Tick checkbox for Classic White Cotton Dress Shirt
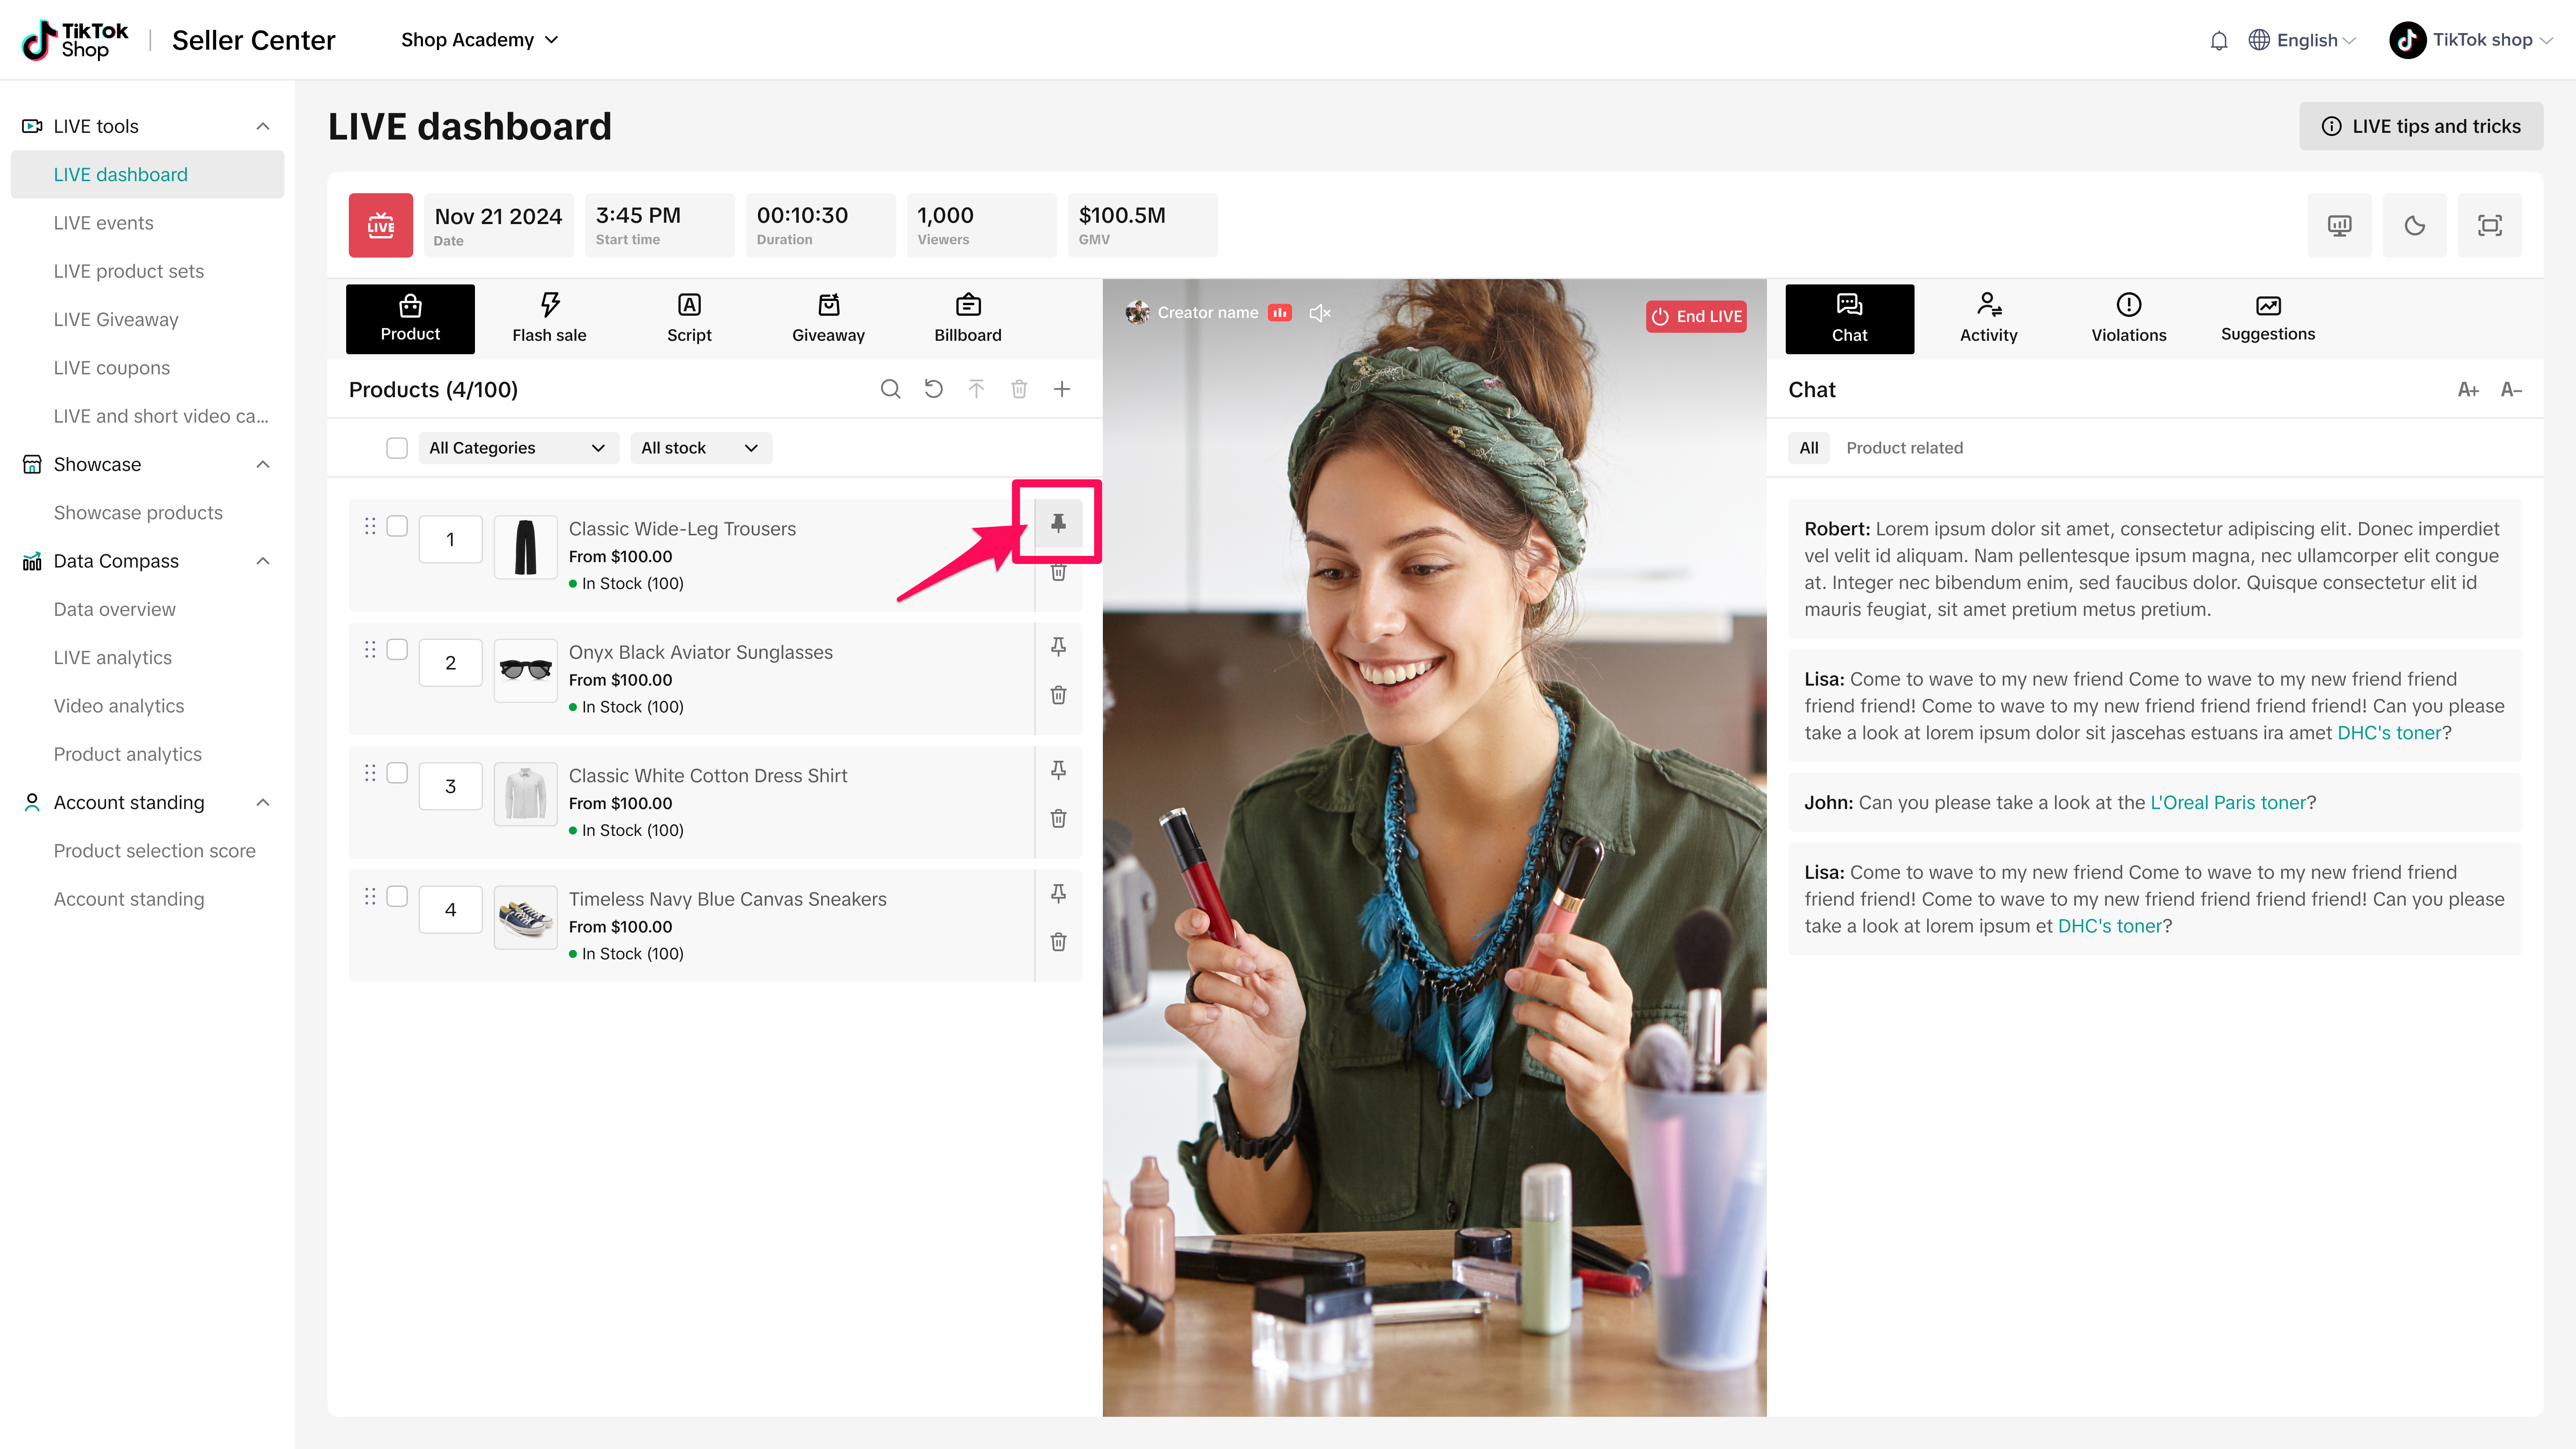Screen dimensions: 2576x1449 coord(397,773)
